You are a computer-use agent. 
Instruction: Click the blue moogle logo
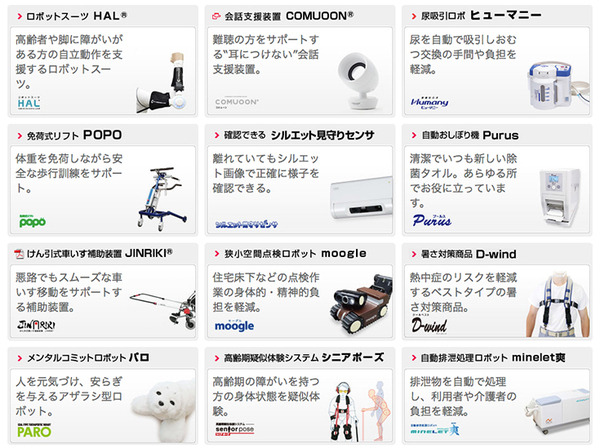[234, 325]
